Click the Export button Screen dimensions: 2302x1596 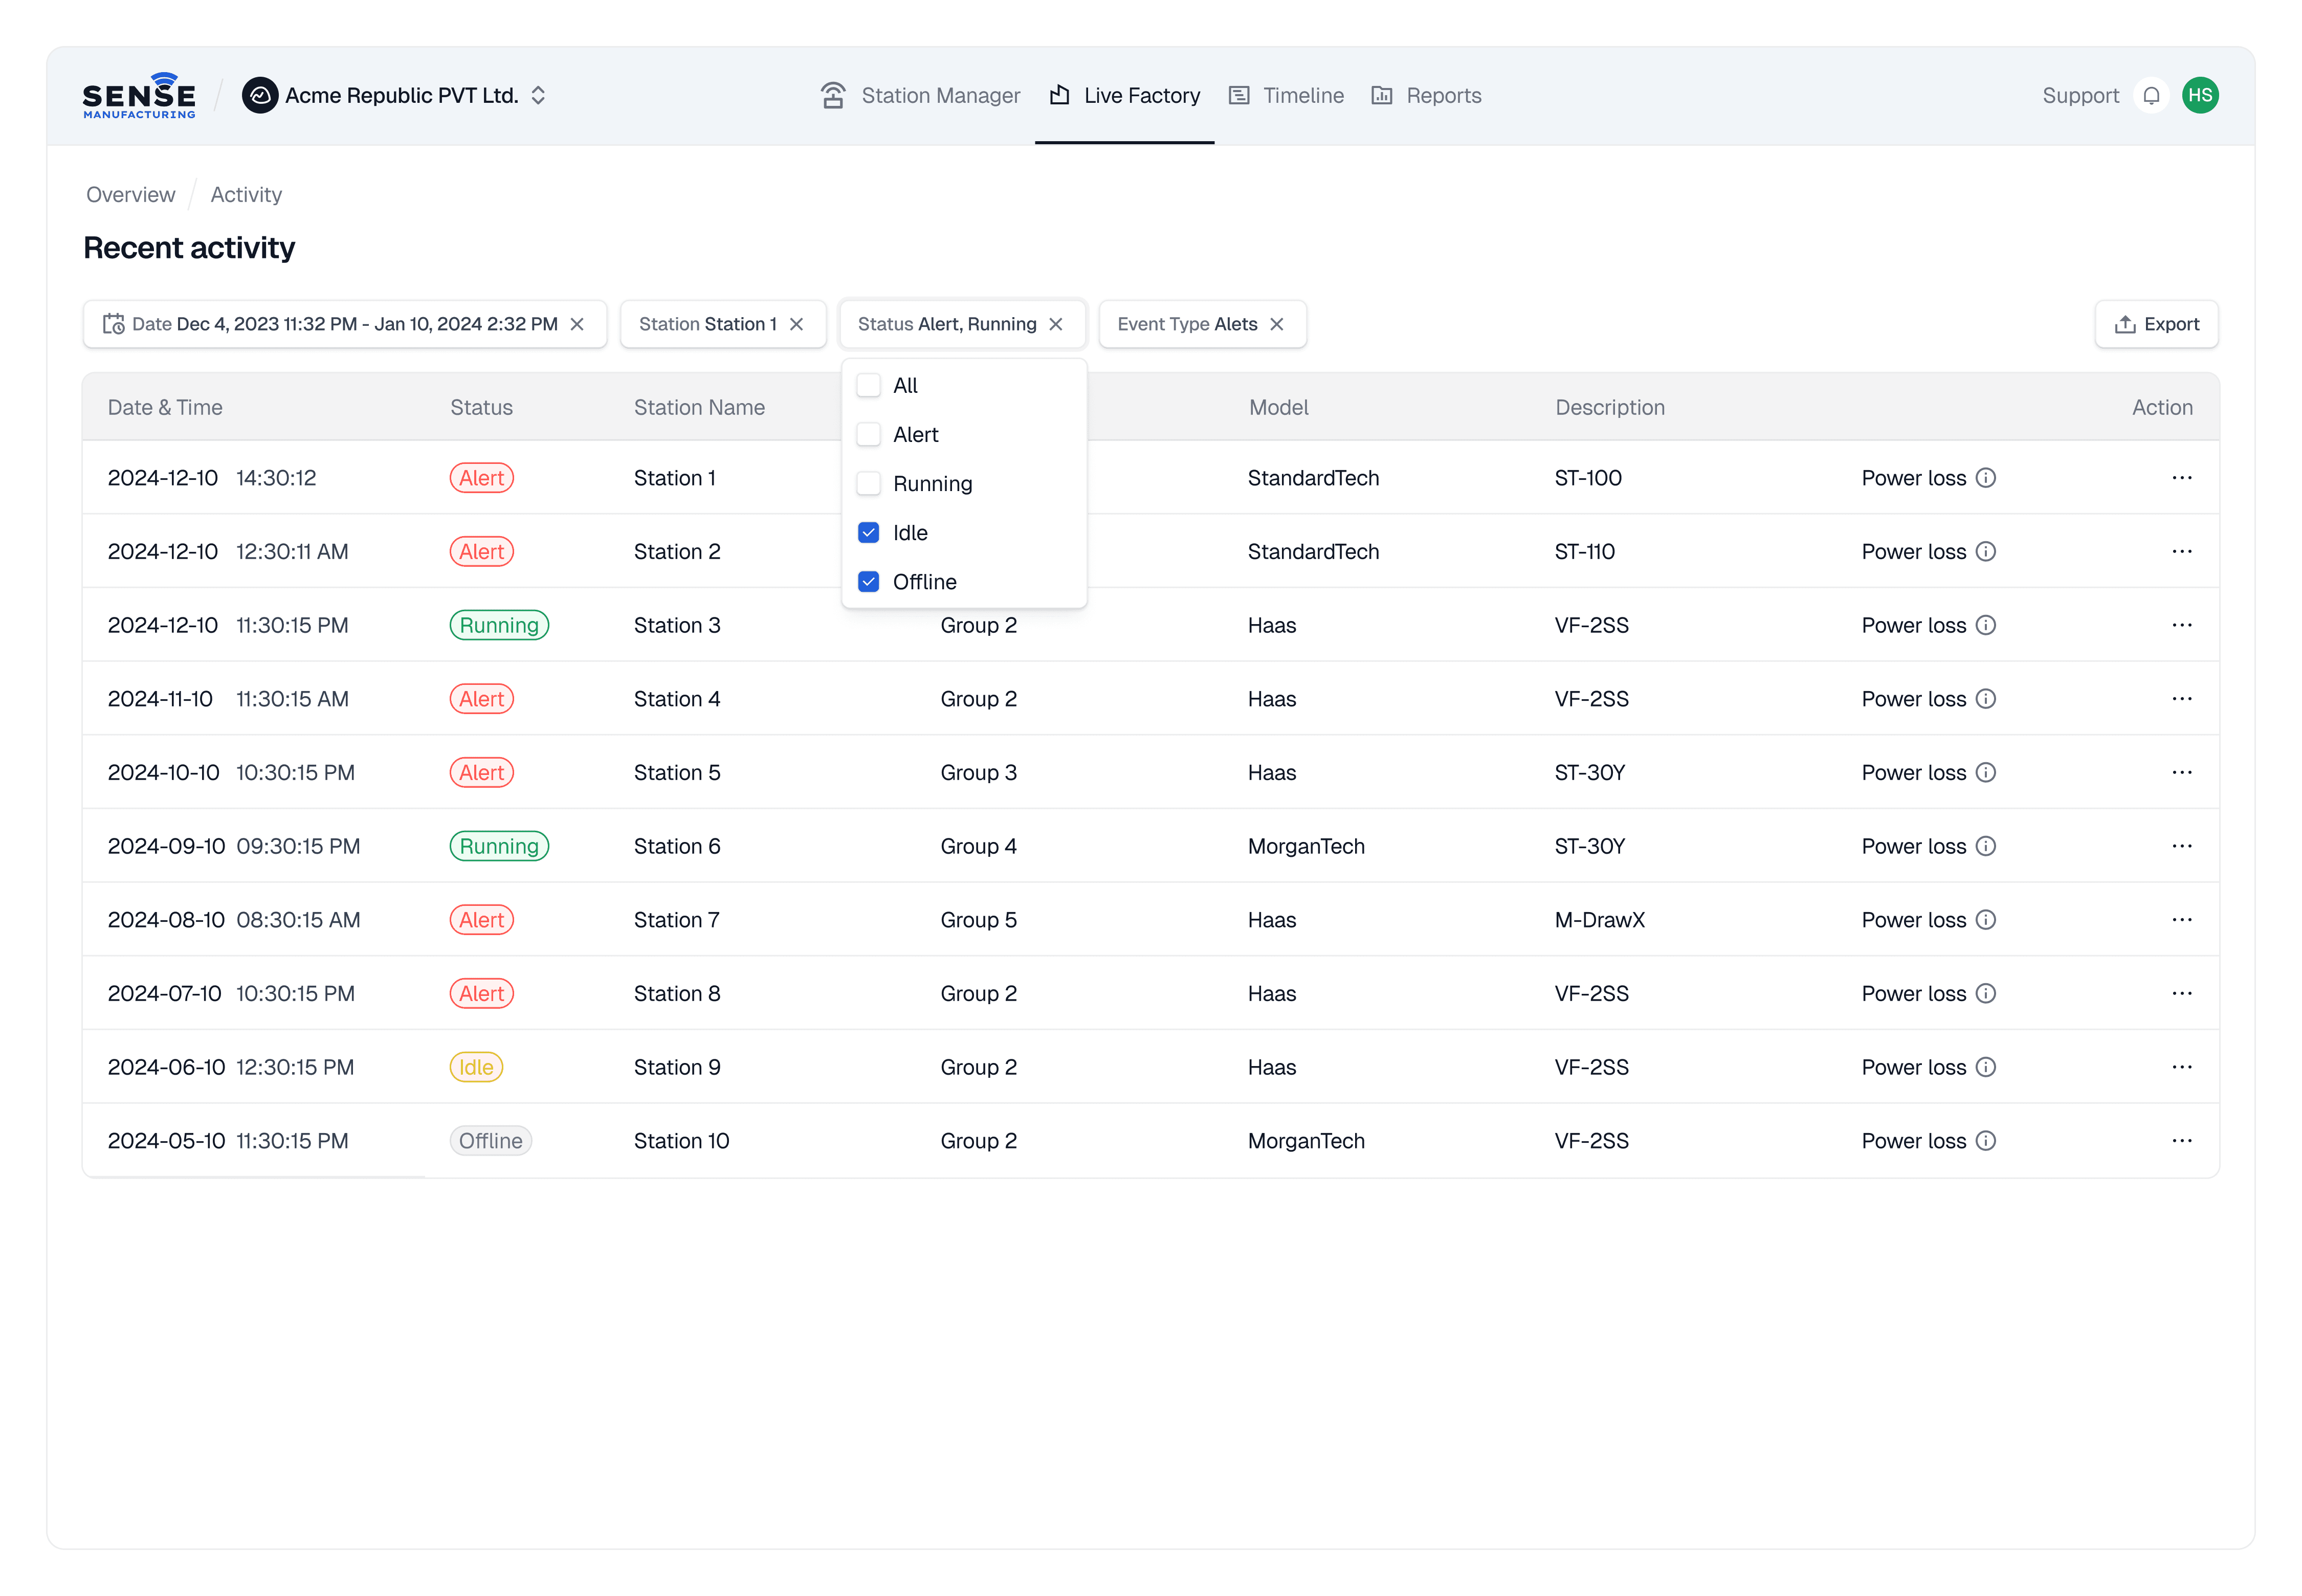tap(2156, 324)
